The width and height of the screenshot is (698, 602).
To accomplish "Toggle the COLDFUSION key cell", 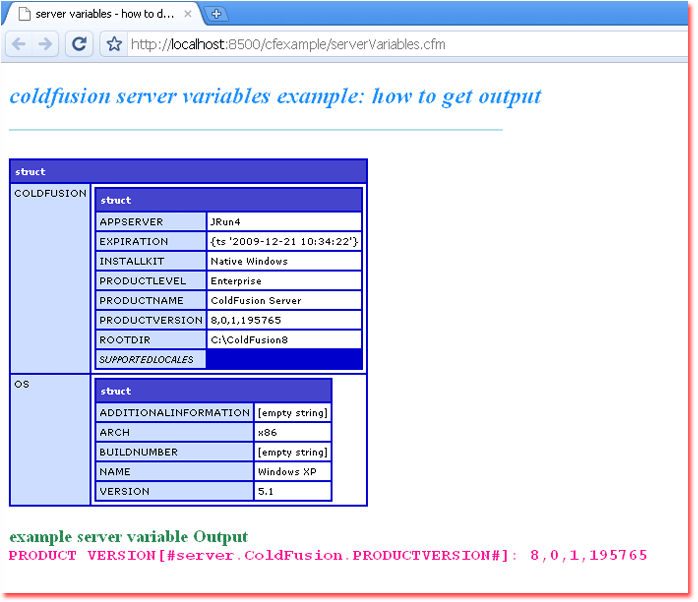I will point(50,279).
